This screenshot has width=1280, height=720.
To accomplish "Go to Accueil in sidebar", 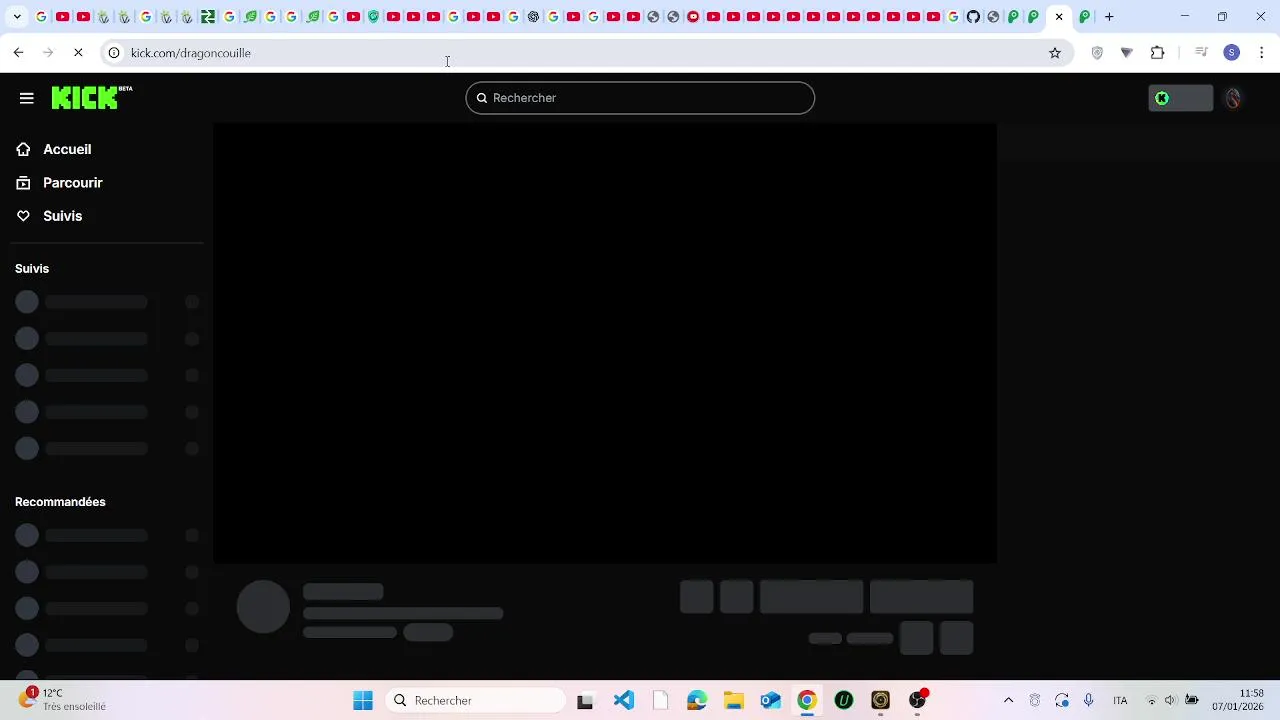I will (67, 149).
